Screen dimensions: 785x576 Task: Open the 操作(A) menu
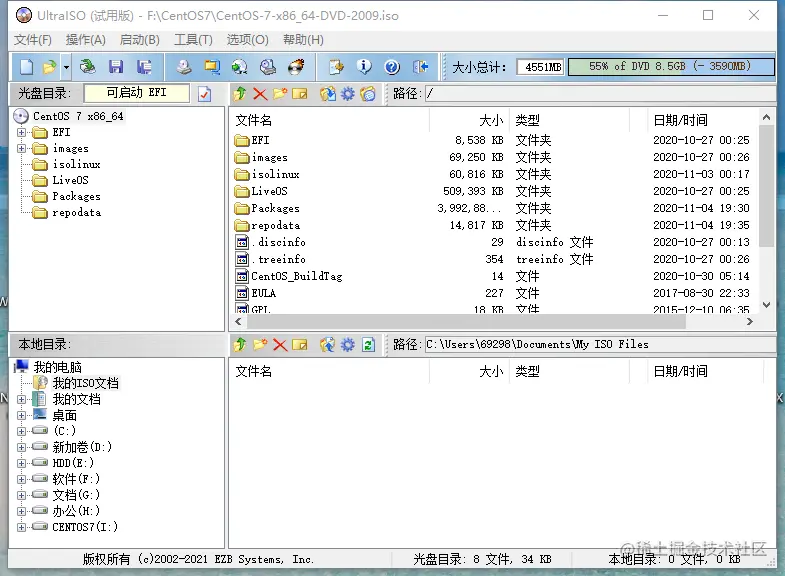pyautogui.click(x=86, y=40)
